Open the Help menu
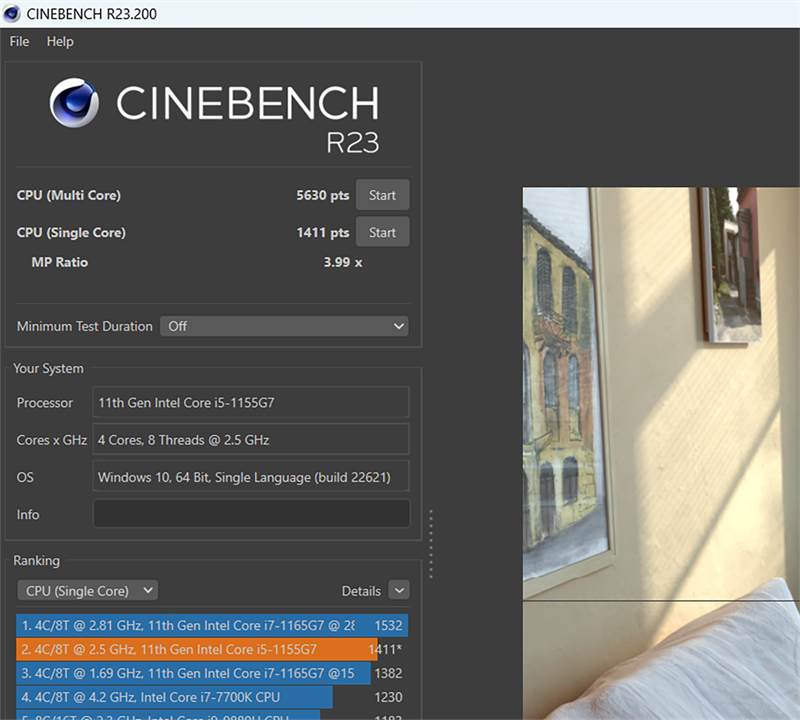 [60, 41]
